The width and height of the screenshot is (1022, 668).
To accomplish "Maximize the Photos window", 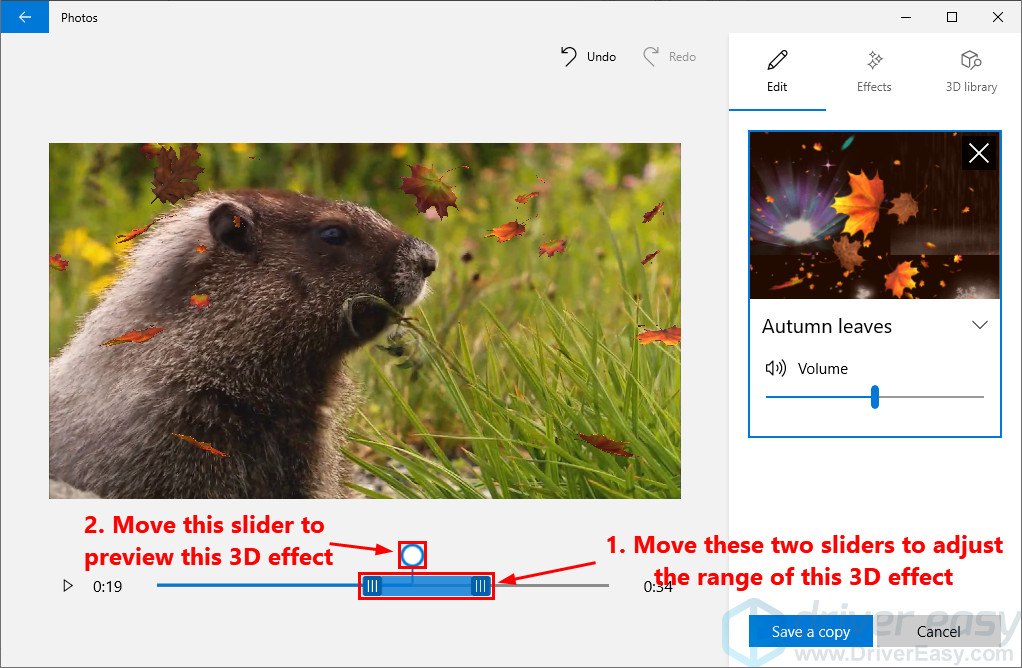I will click(952, 18).
